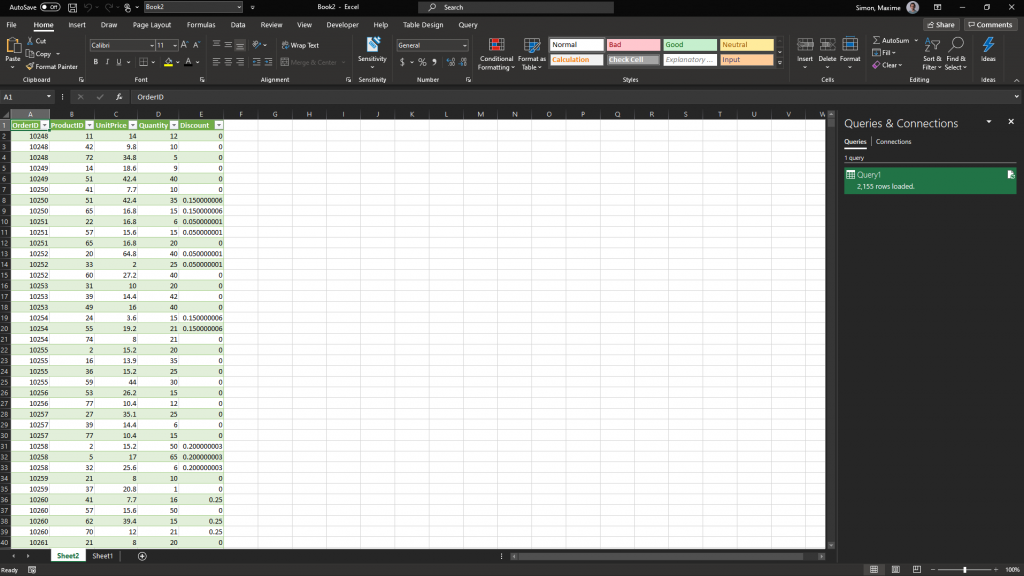Switch to the Sheet1 worksheet tab
This screenshot has width=1024, height=576.
click(103, 556)
